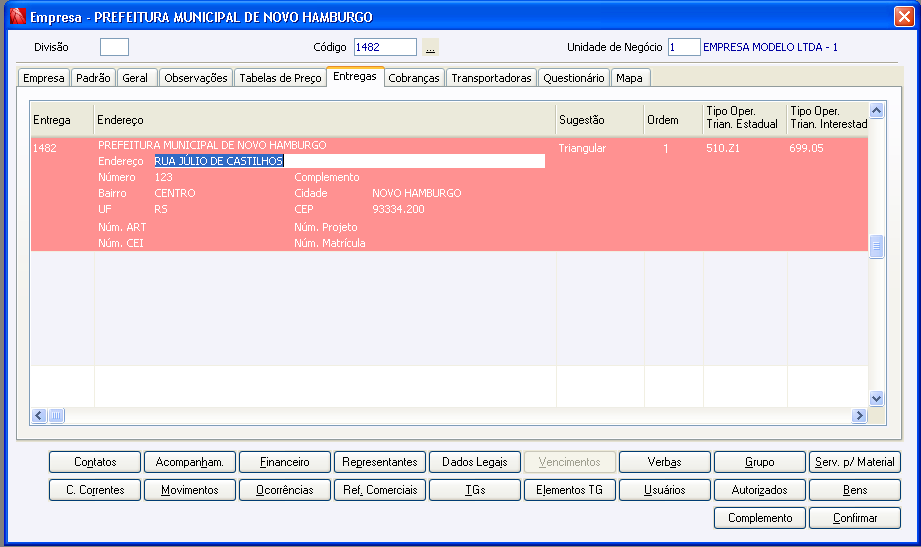Open Dados Legais
921x547 pixels.
475,462
